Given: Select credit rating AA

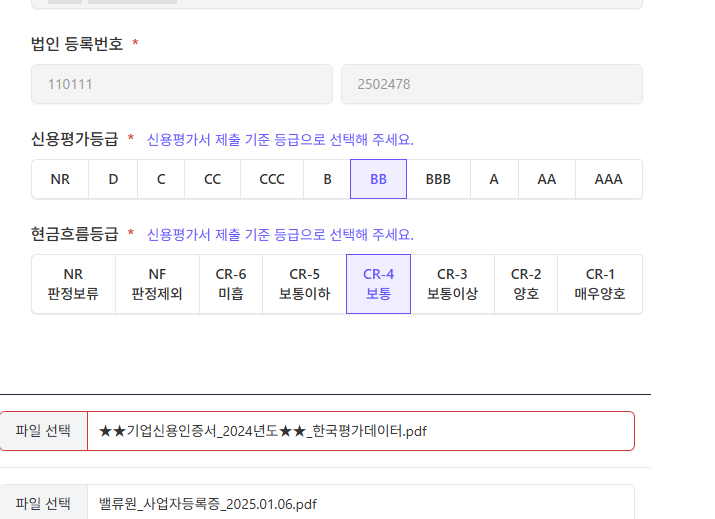Looking at the screenshot, I should (x=546, y=179).
